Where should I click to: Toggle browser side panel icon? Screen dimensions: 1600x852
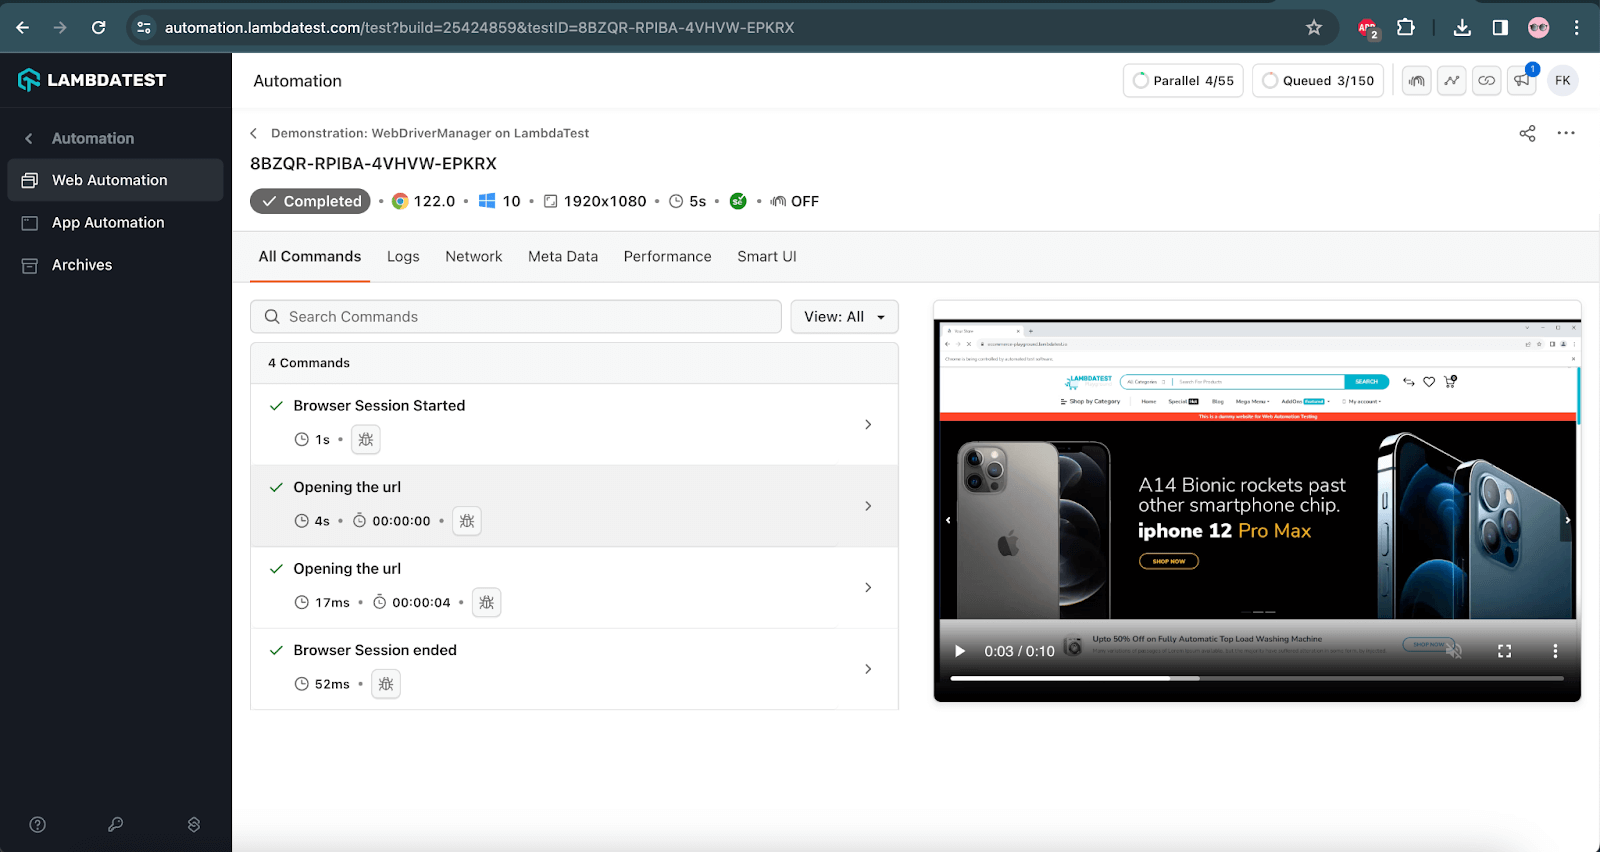click(1500, 28)
